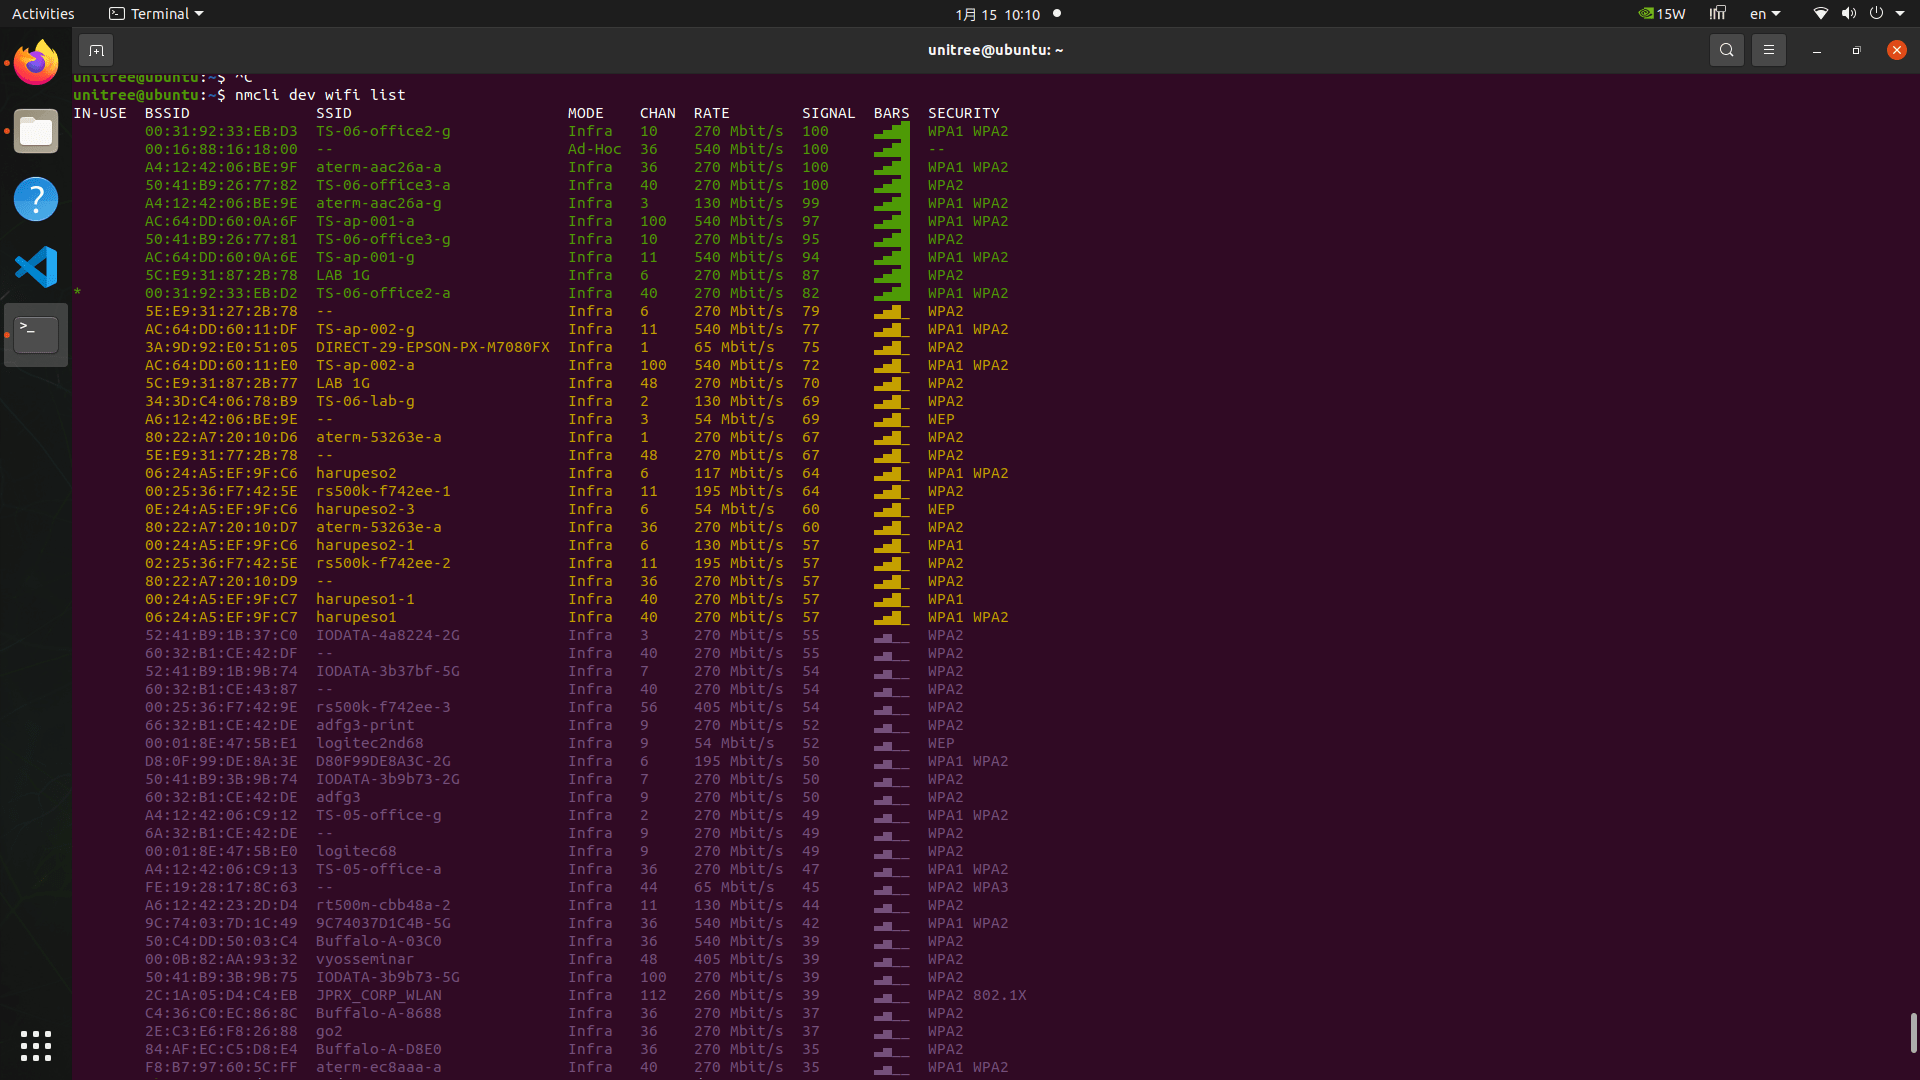Click the NVIDIA 15W power indicator

tap(1662, 14)
